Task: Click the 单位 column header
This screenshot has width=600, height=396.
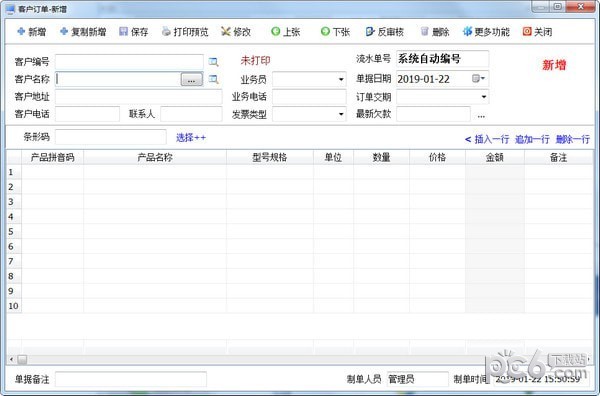Action: [333, 157]
